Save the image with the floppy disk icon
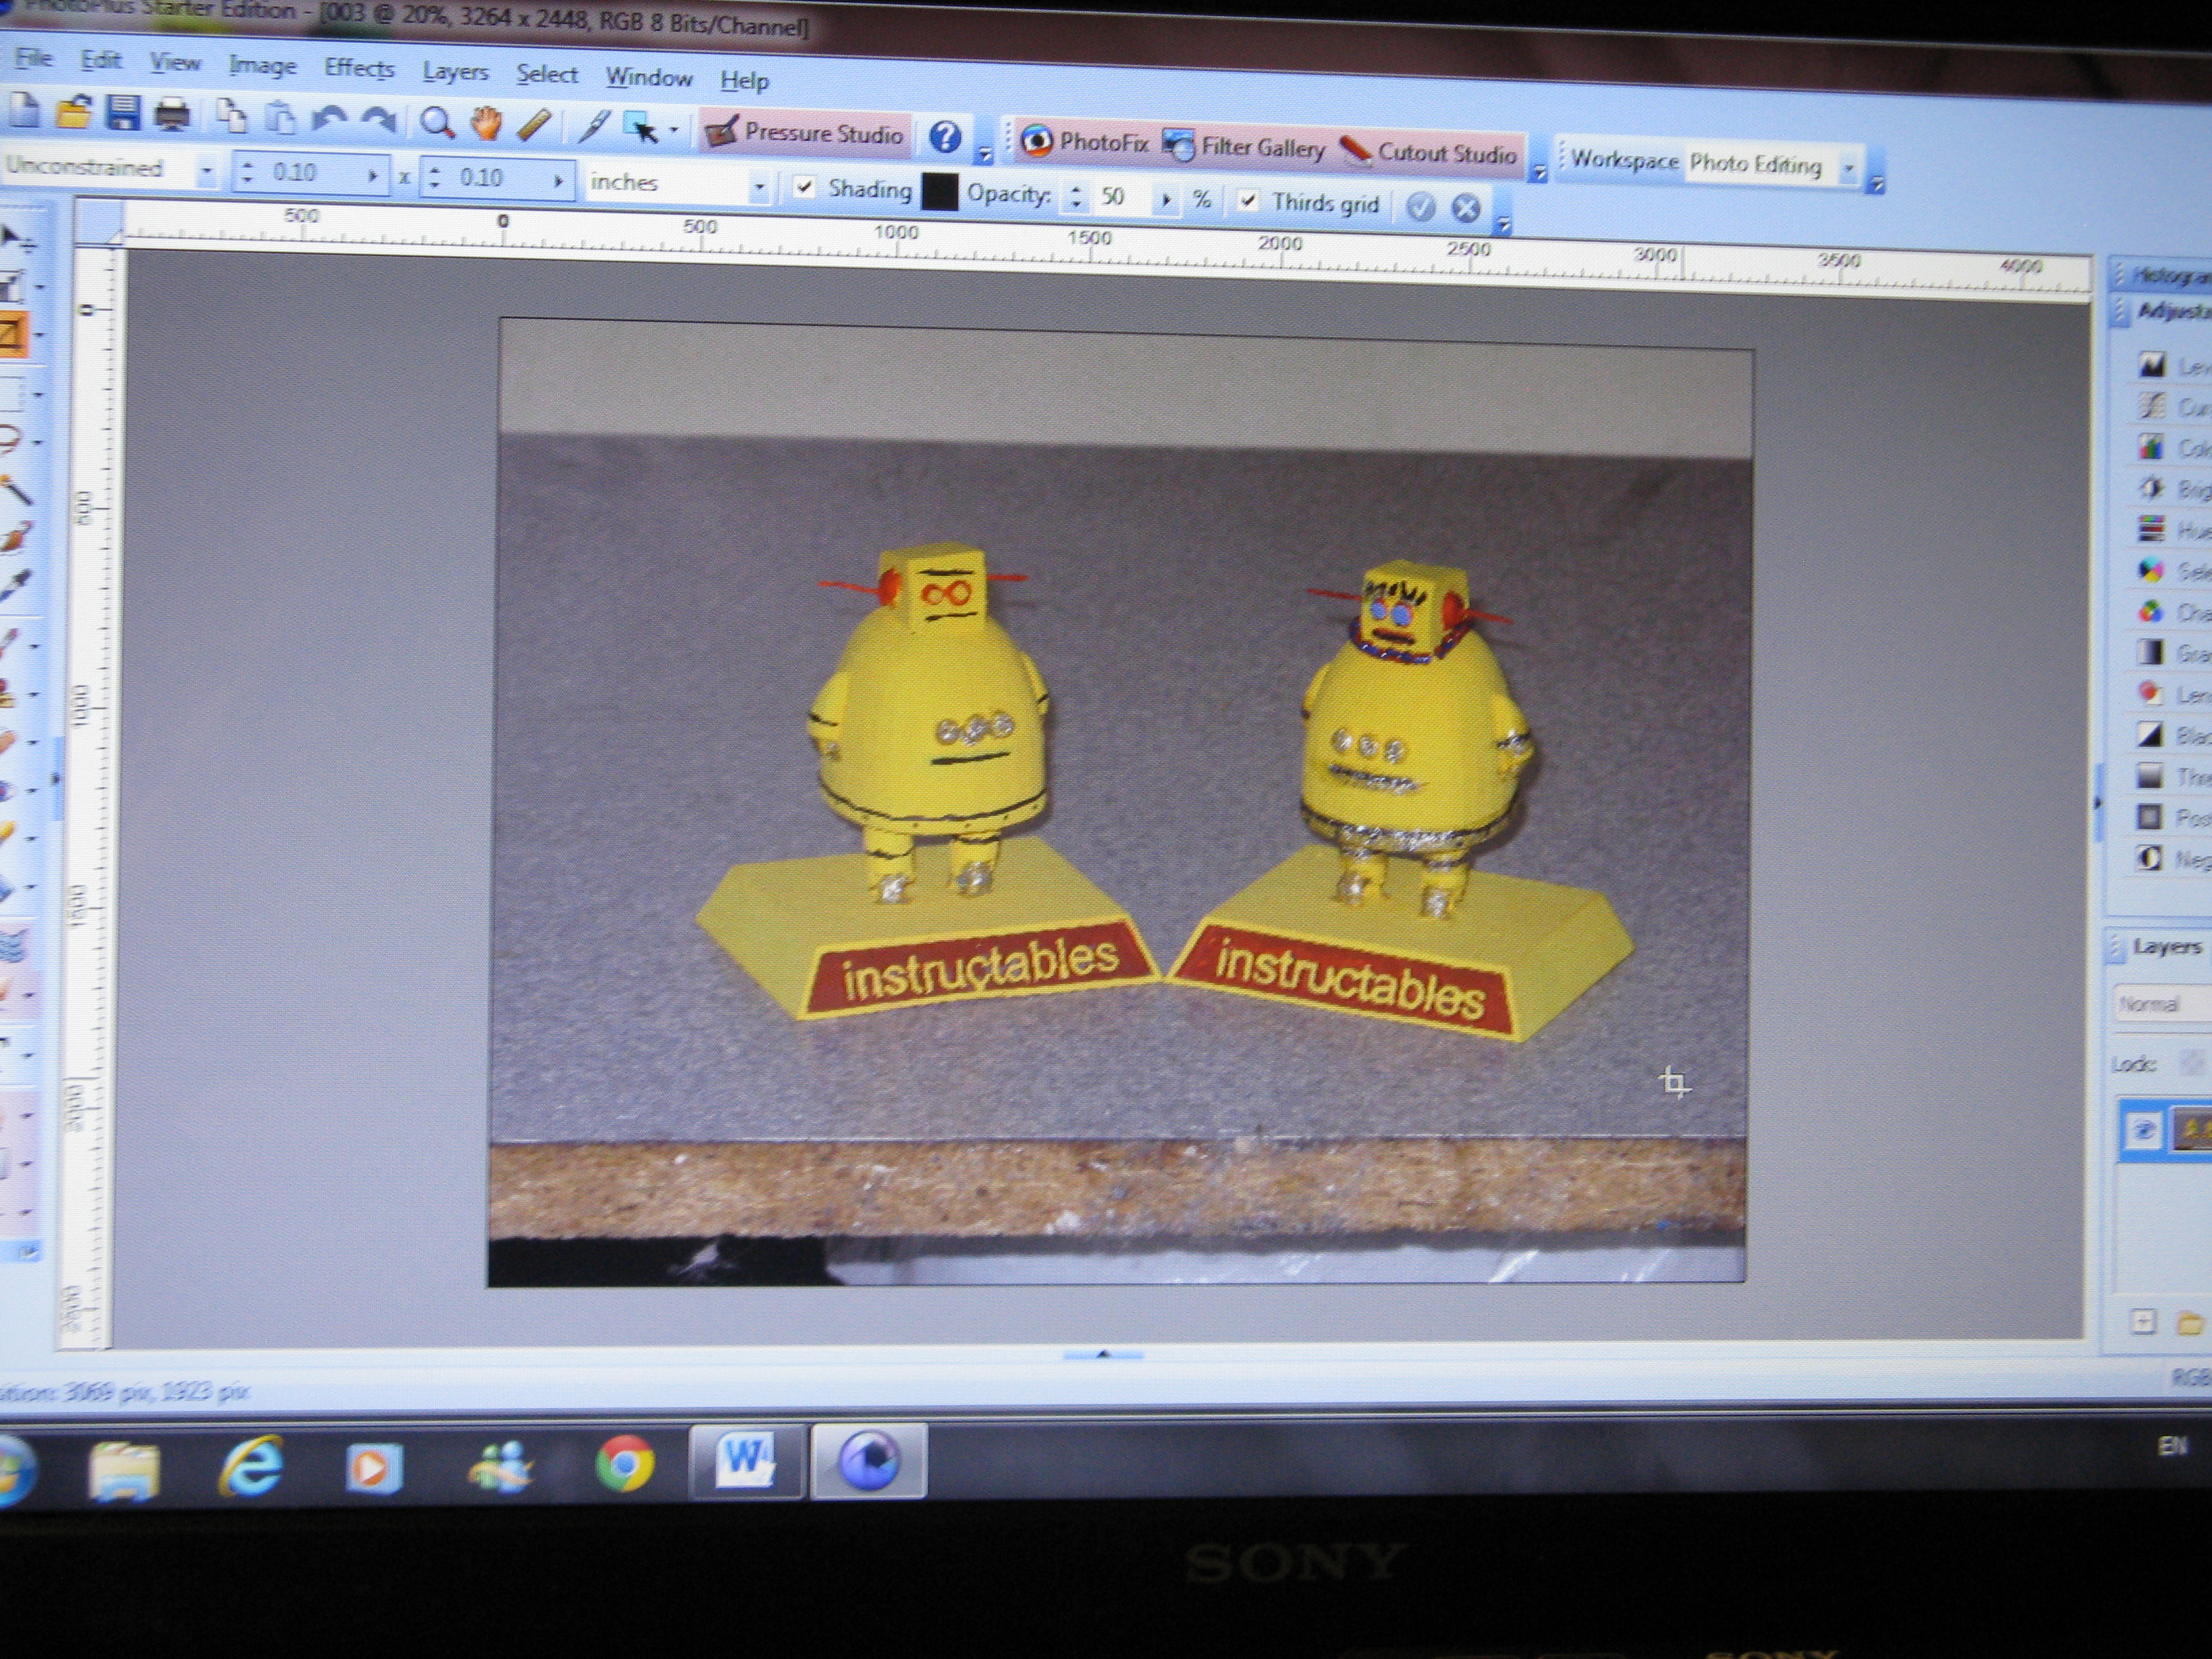Screen dimensions: 2212x1659 coord(123,113)
